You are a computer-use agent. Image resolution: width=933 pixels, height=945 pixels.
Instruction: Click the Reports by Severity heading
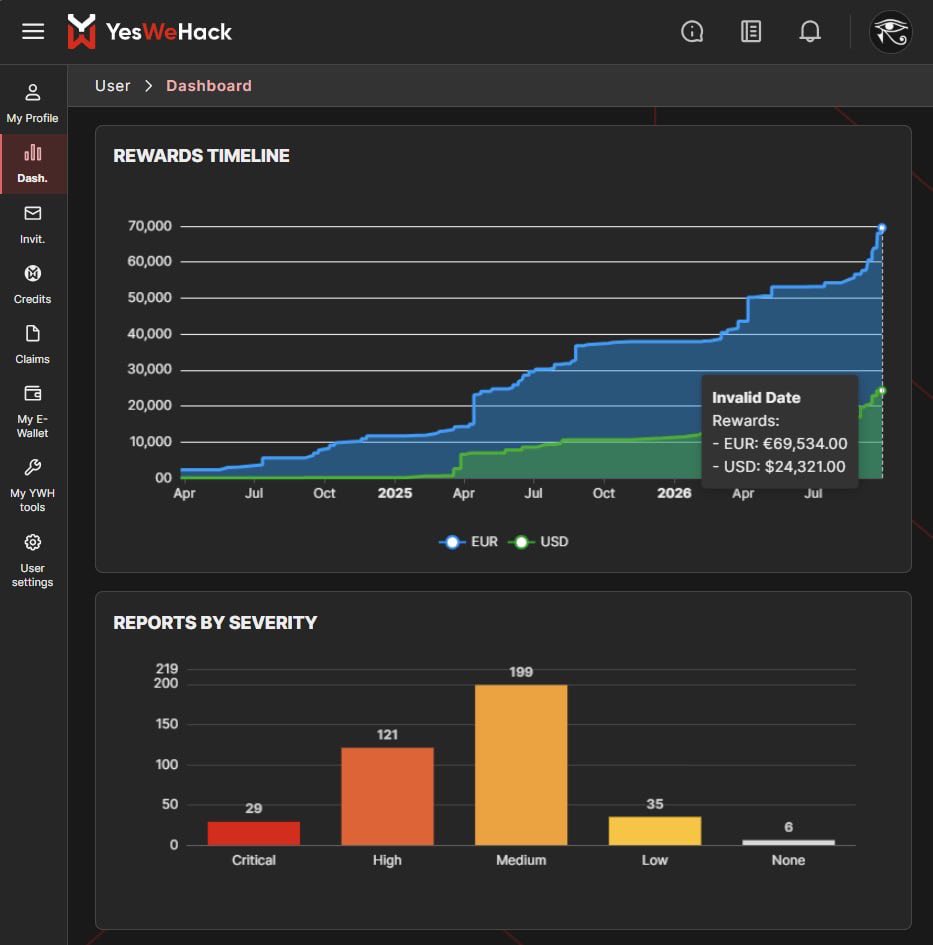click(x=215, y=623)
